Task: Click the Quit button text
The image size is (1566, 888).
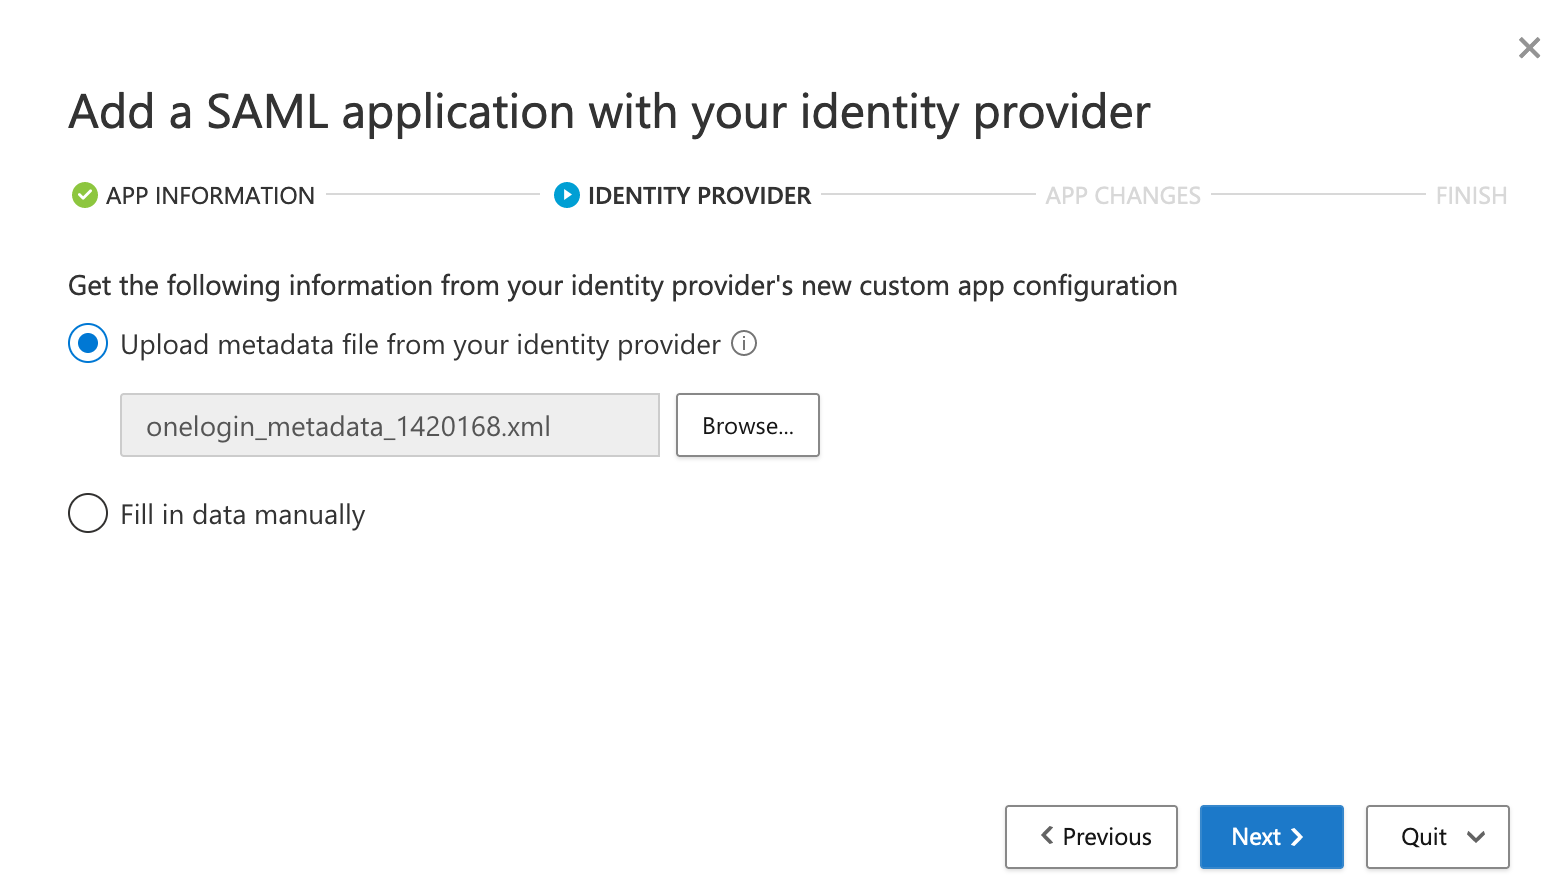Action: click(x=1423, y=837)
